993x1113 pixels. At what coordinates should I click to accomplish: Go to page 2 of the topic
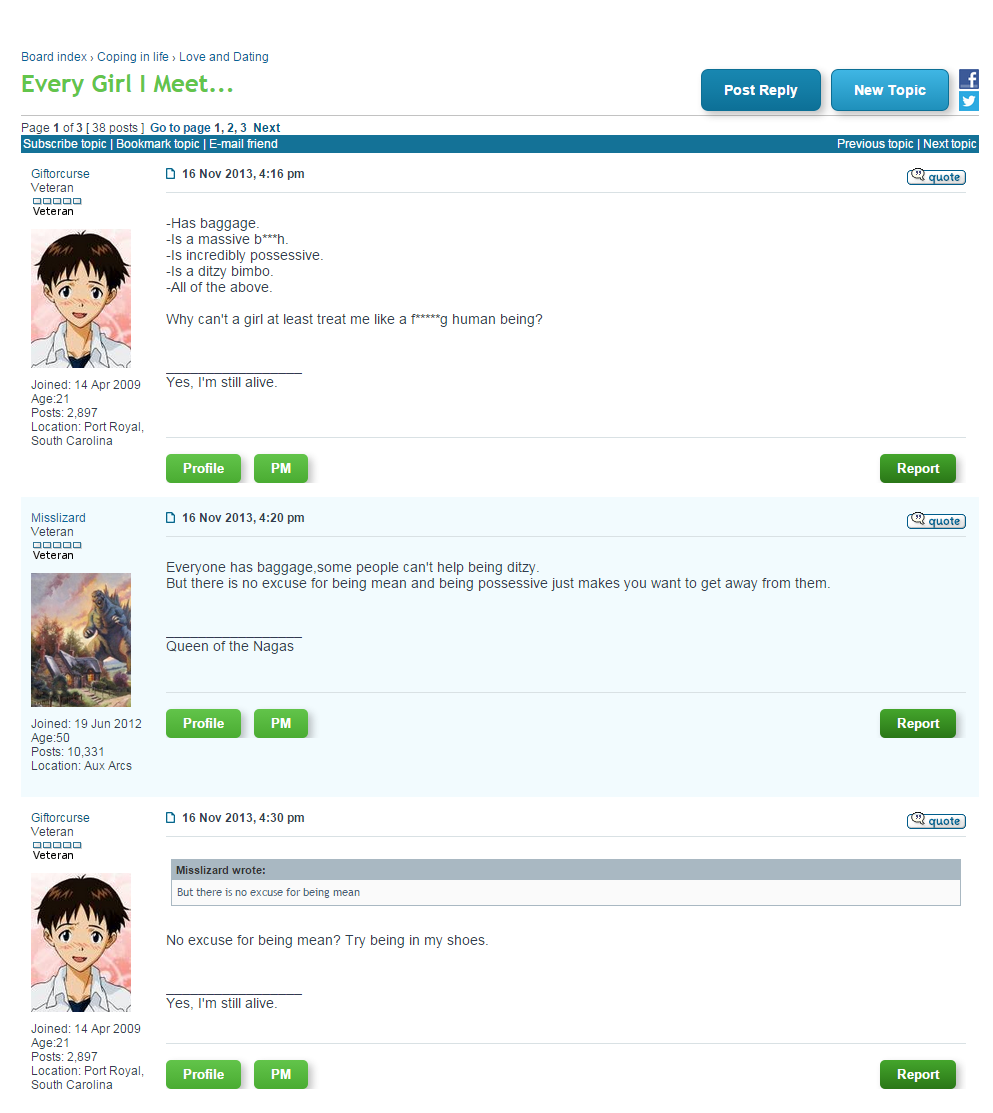(231, 128)
